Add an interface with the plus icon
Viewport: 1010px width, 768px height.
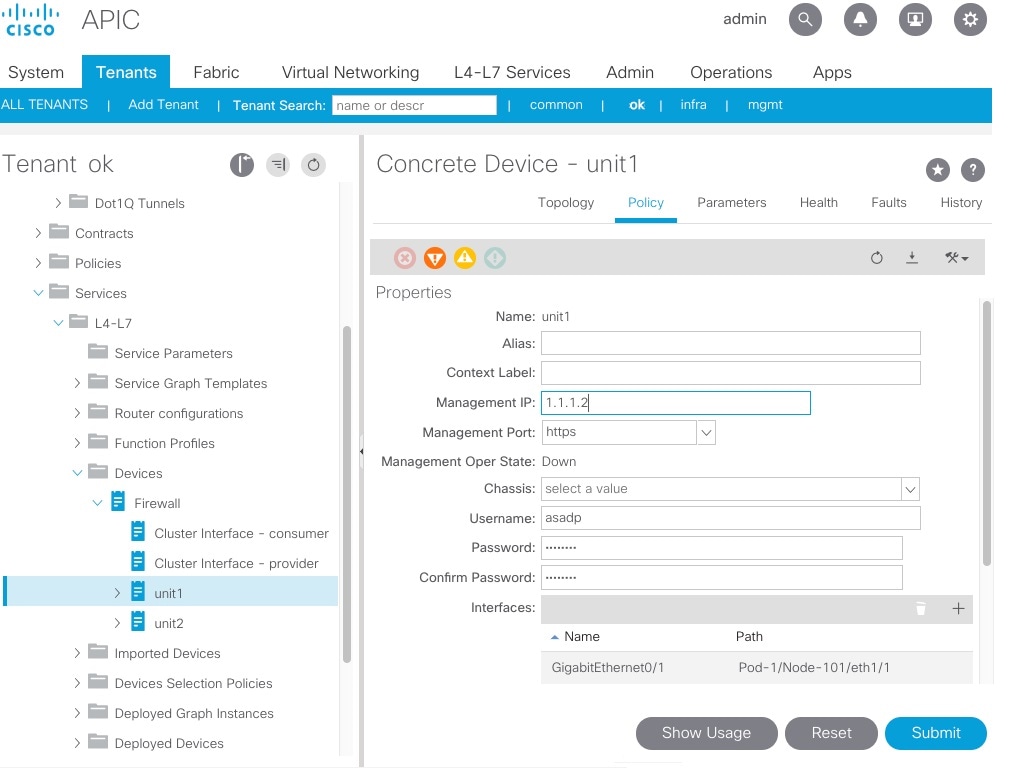click(x=958, y=609)
